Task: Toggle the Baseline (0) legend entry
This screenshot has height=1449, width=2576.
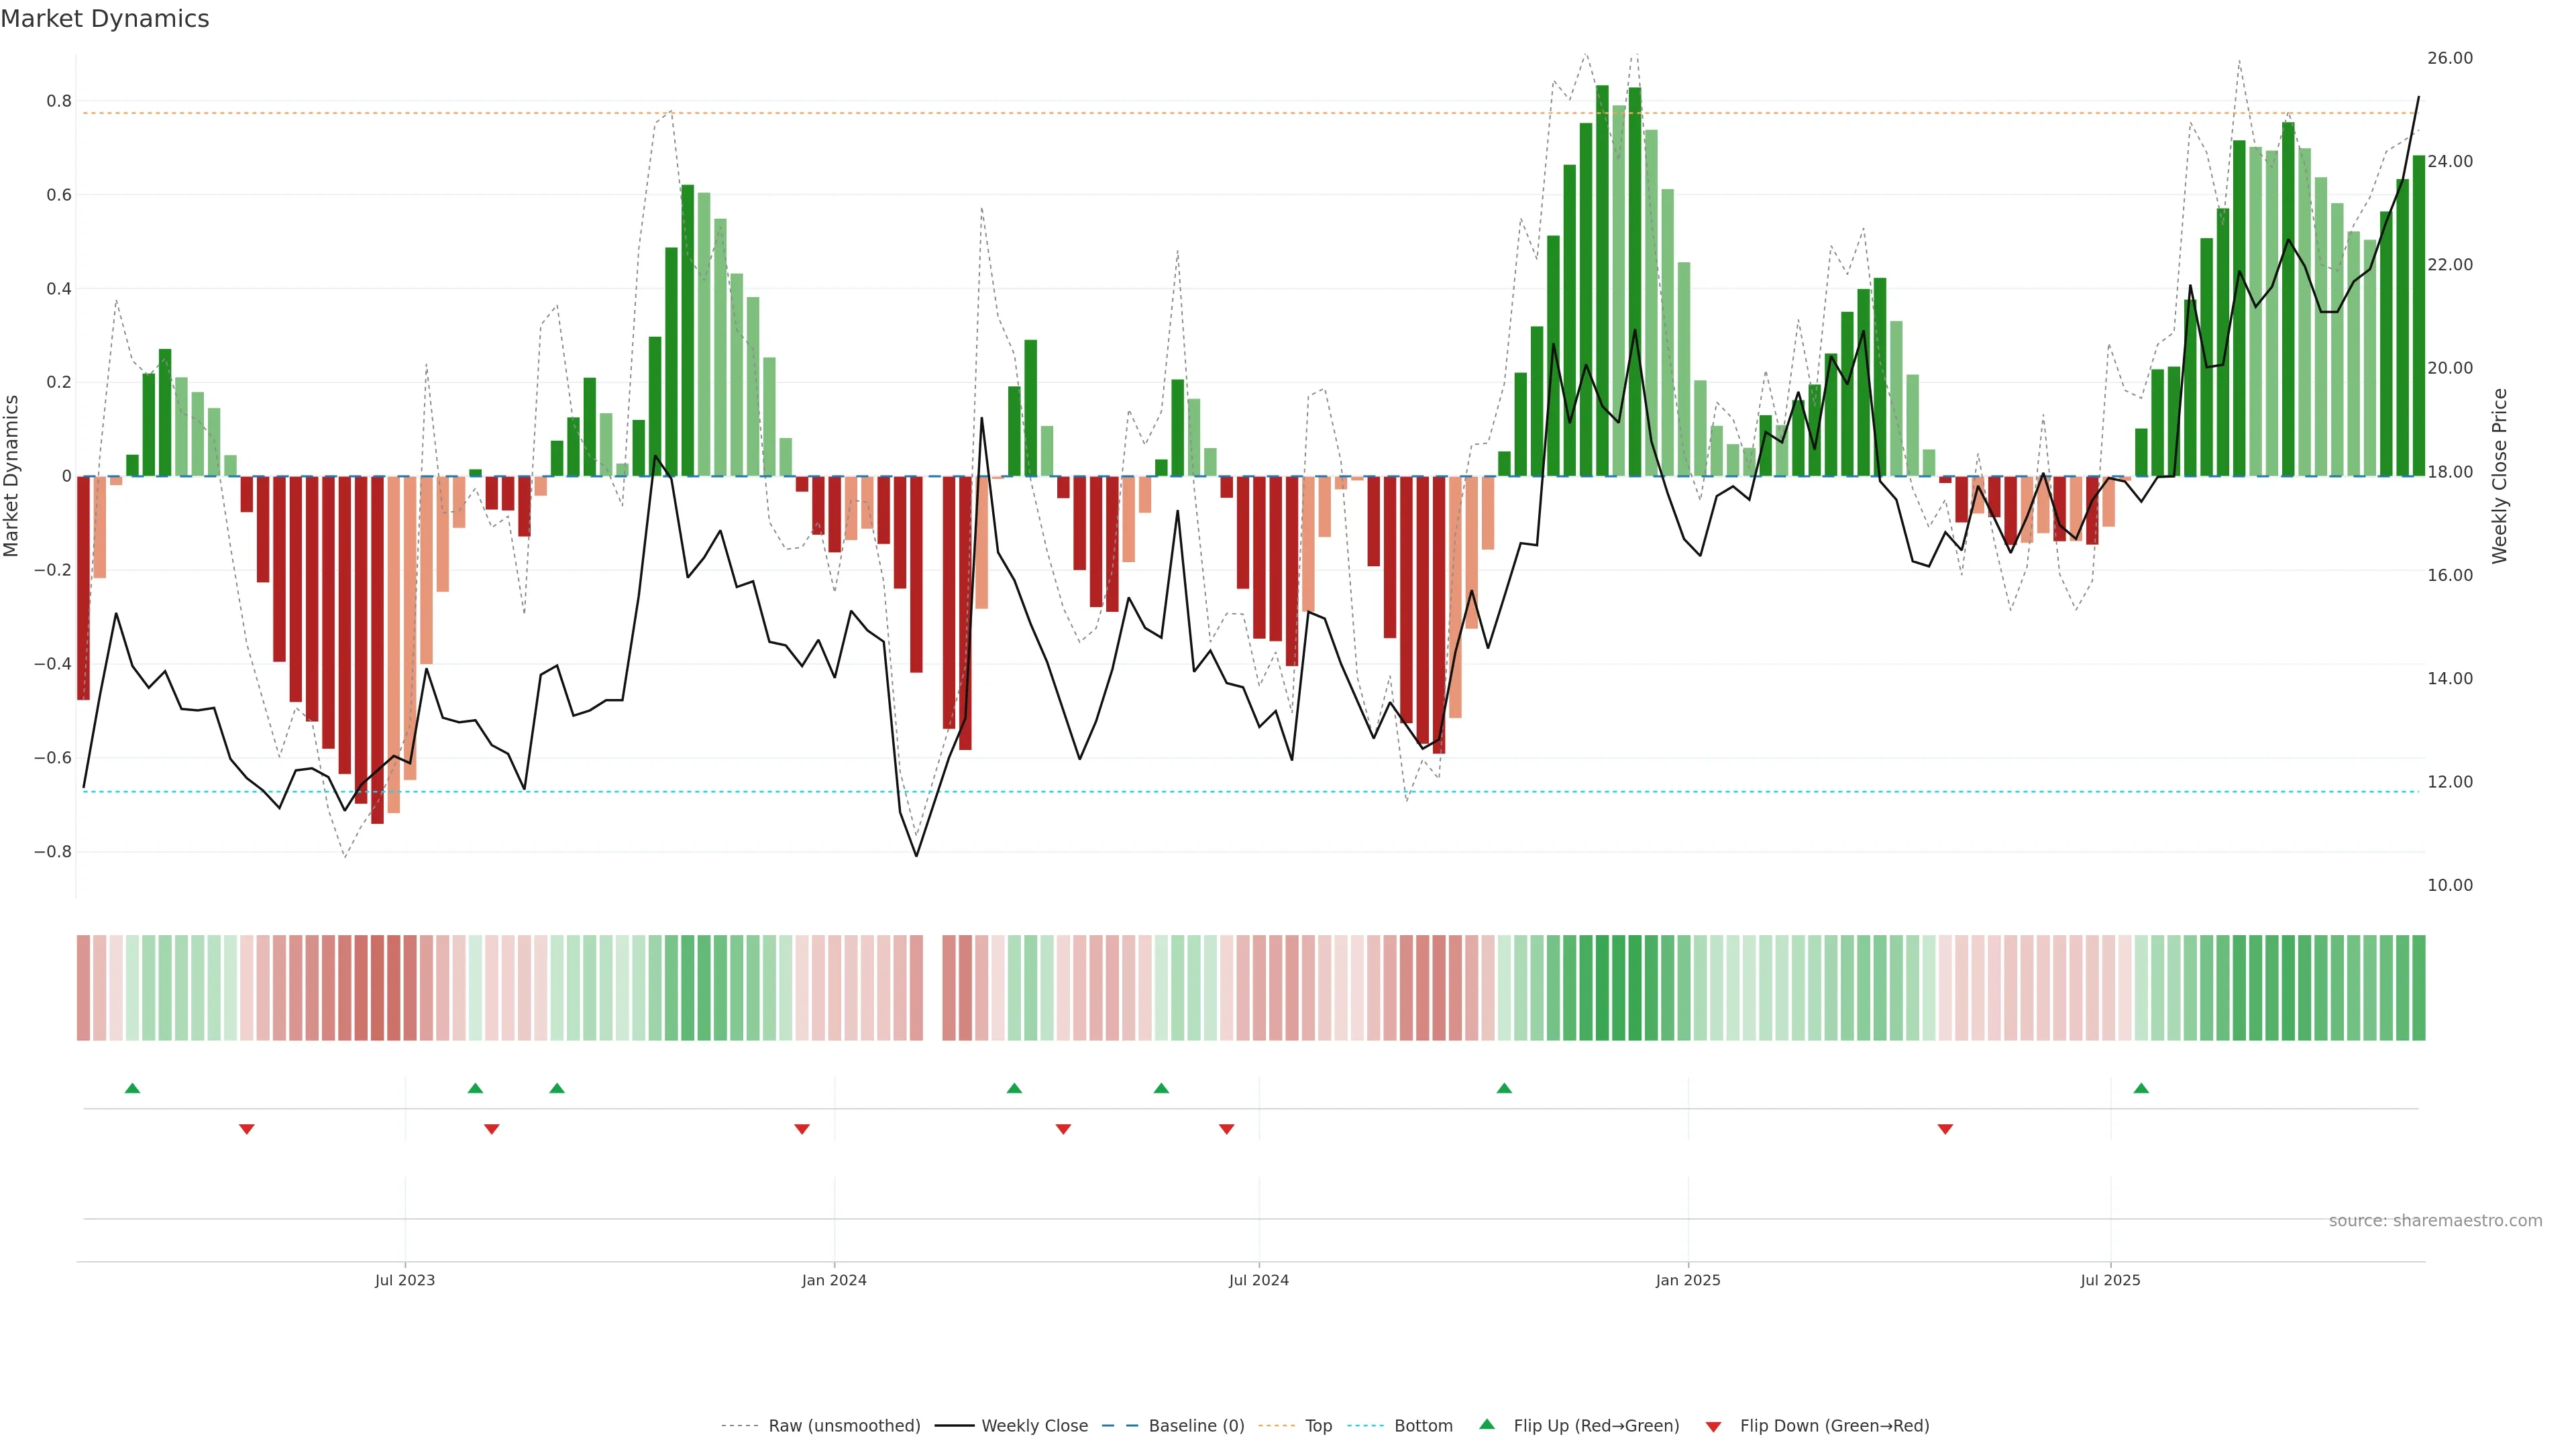Action: (1196, 1426)
